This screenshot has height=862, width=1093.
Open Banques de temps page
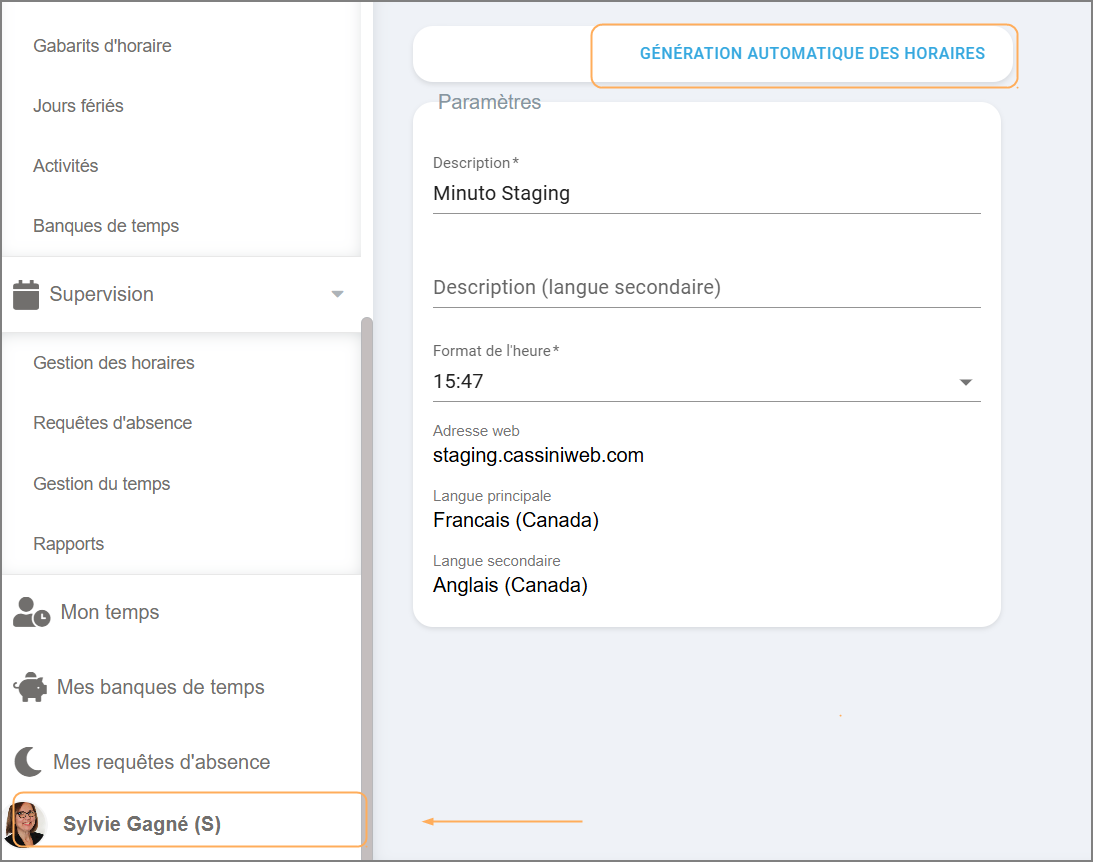[106, 226]
